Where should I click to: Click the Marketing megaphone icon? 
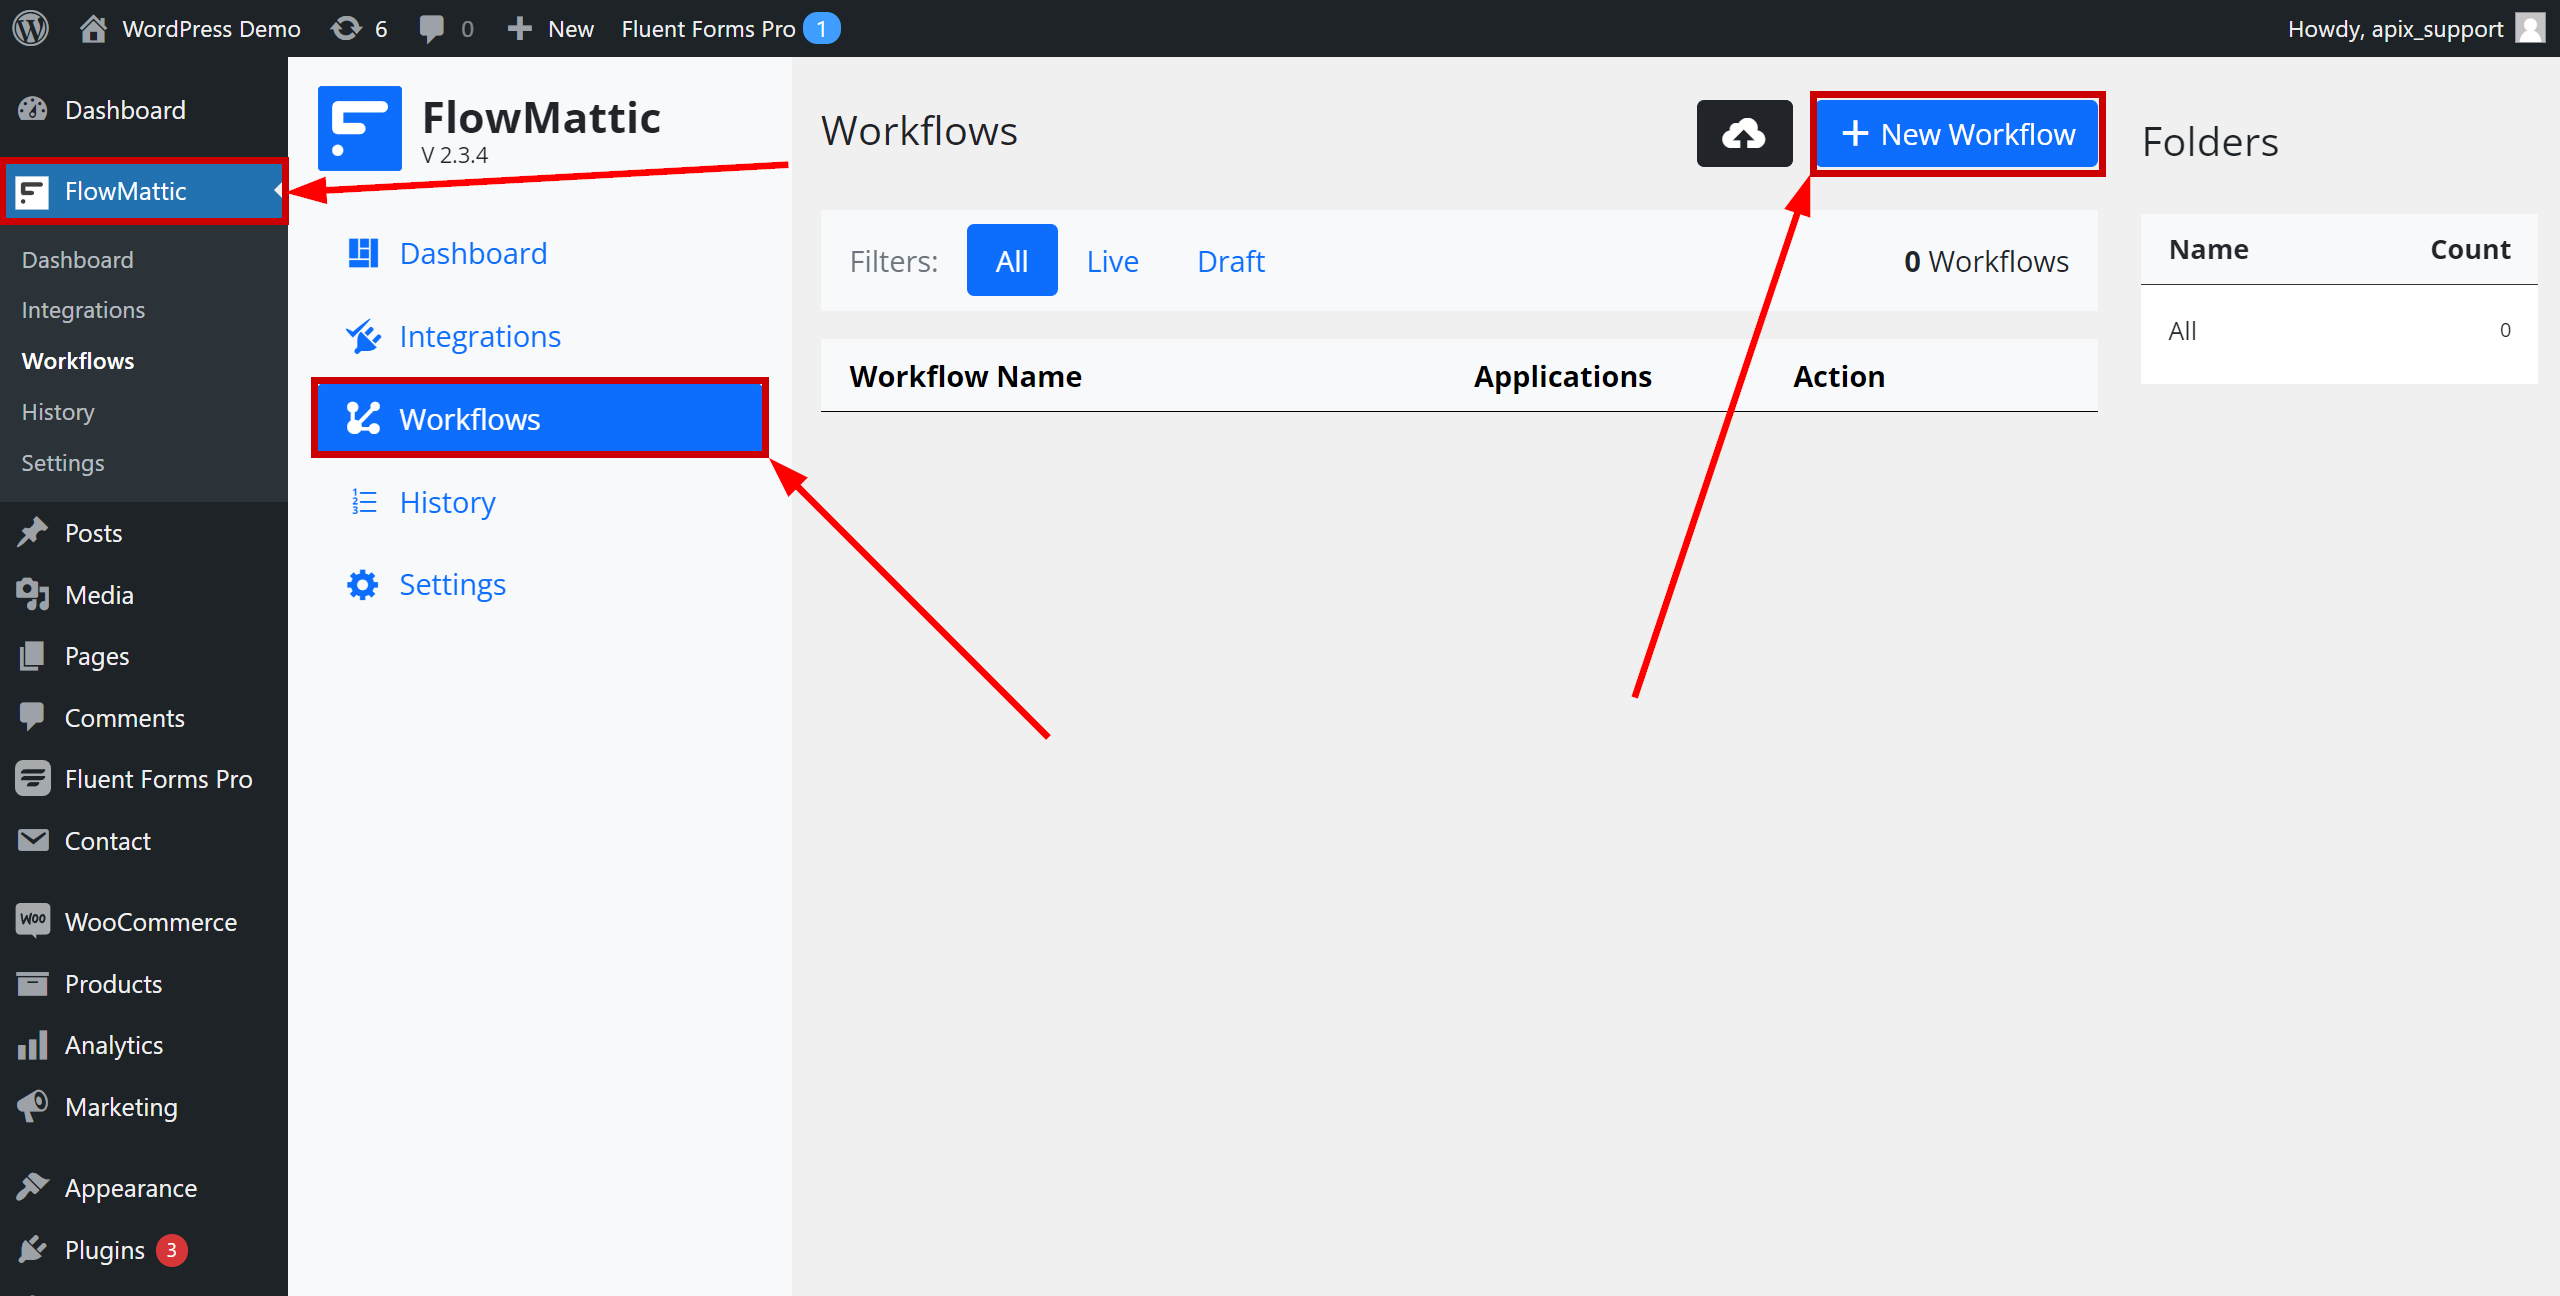(32, 1106)
